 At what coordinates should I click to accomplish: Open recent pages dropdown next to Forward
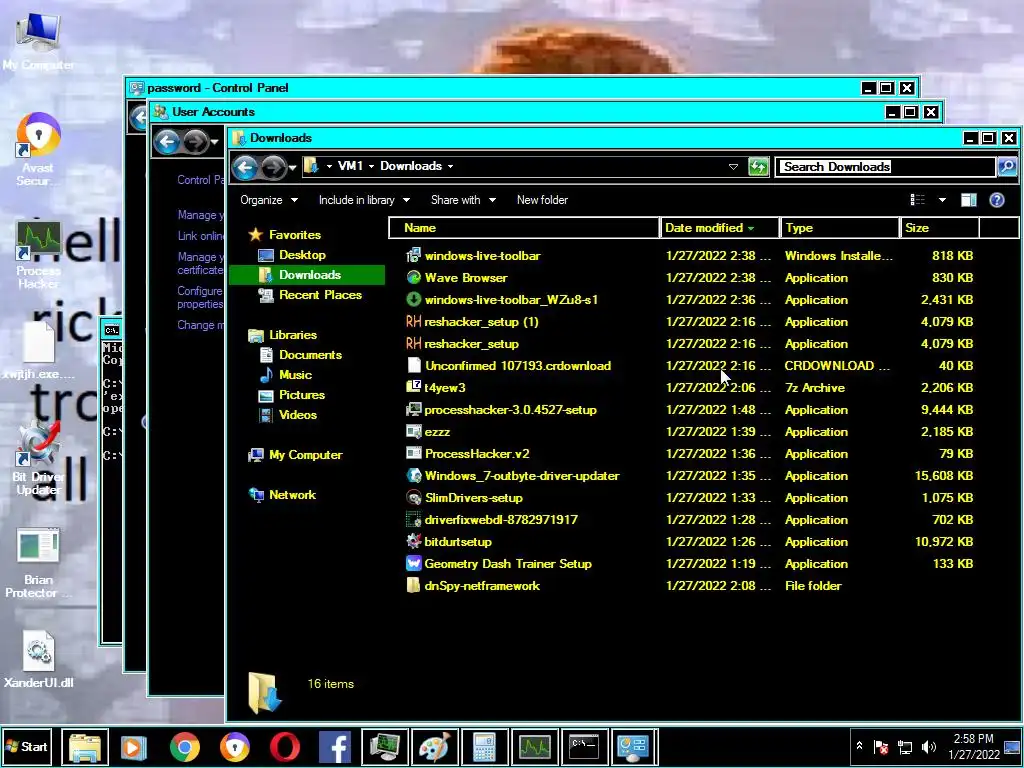click(293, 168)
